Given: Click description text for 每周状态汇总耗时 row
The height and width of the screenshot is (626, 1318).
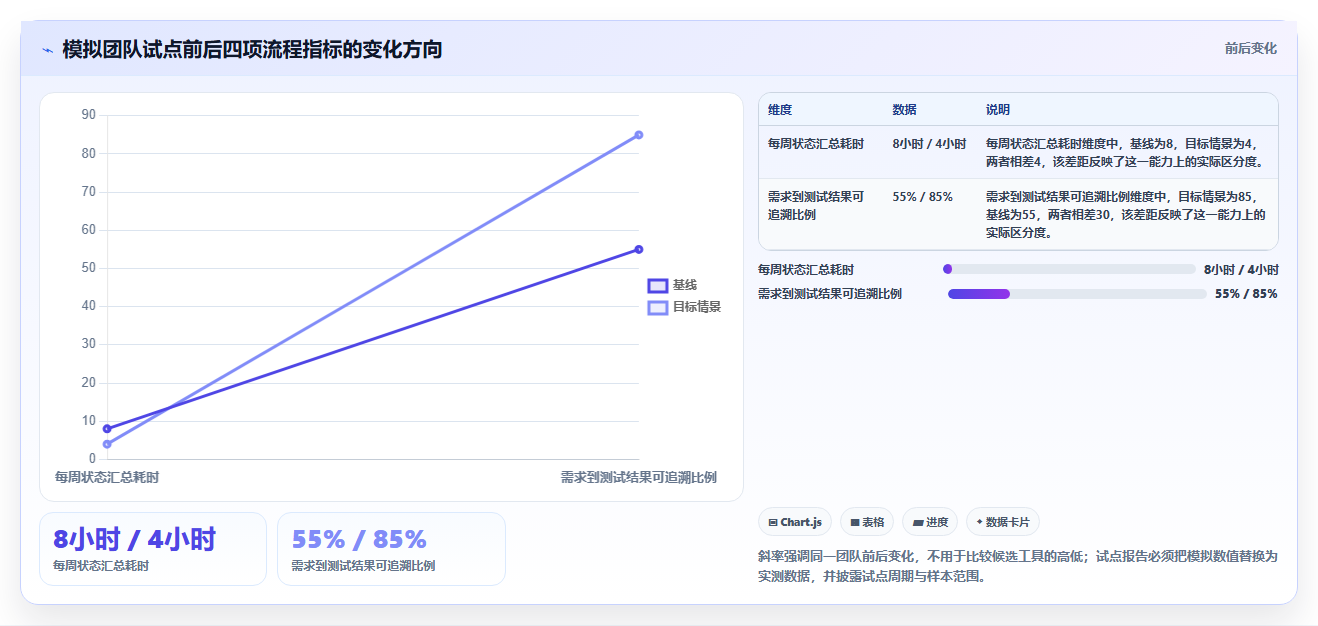Looking at the screenshot, I should point(1127,153).
